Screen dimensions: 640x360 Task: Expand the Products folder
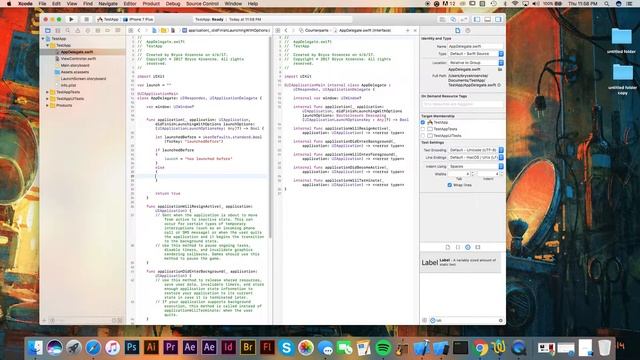click(47, 105)
